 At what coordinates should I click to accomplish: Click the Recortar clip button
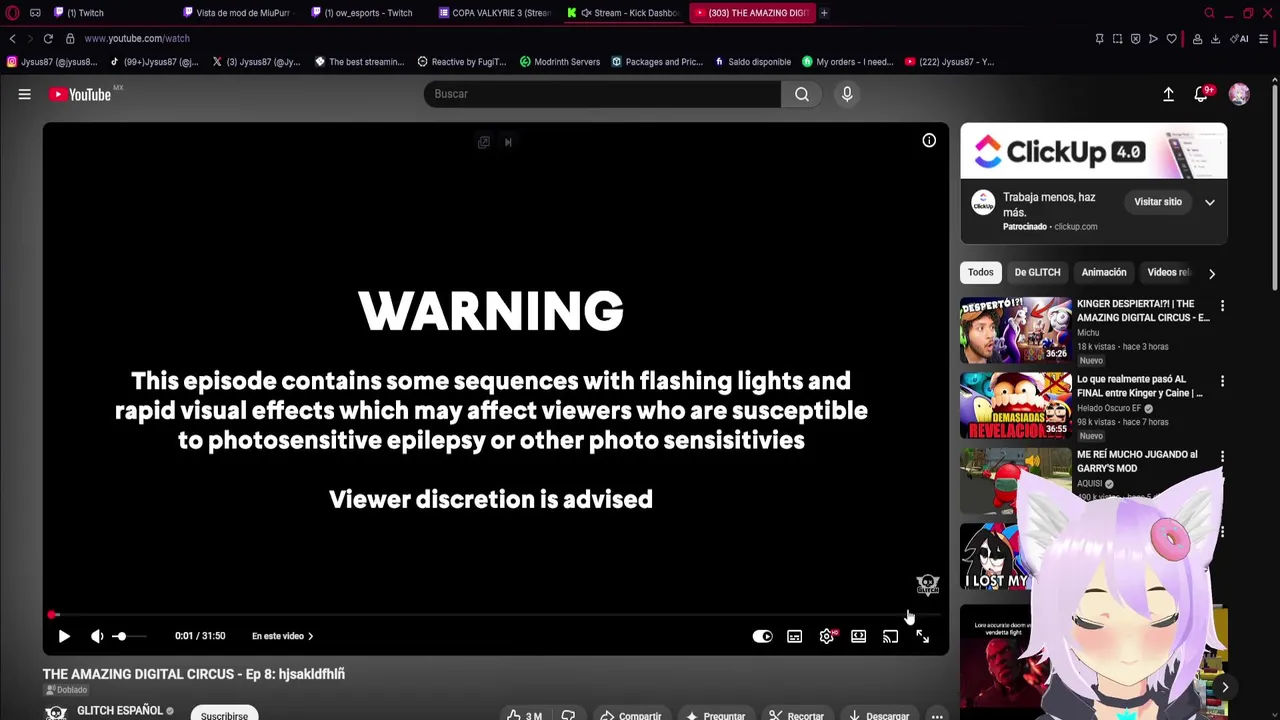(797, 716)
